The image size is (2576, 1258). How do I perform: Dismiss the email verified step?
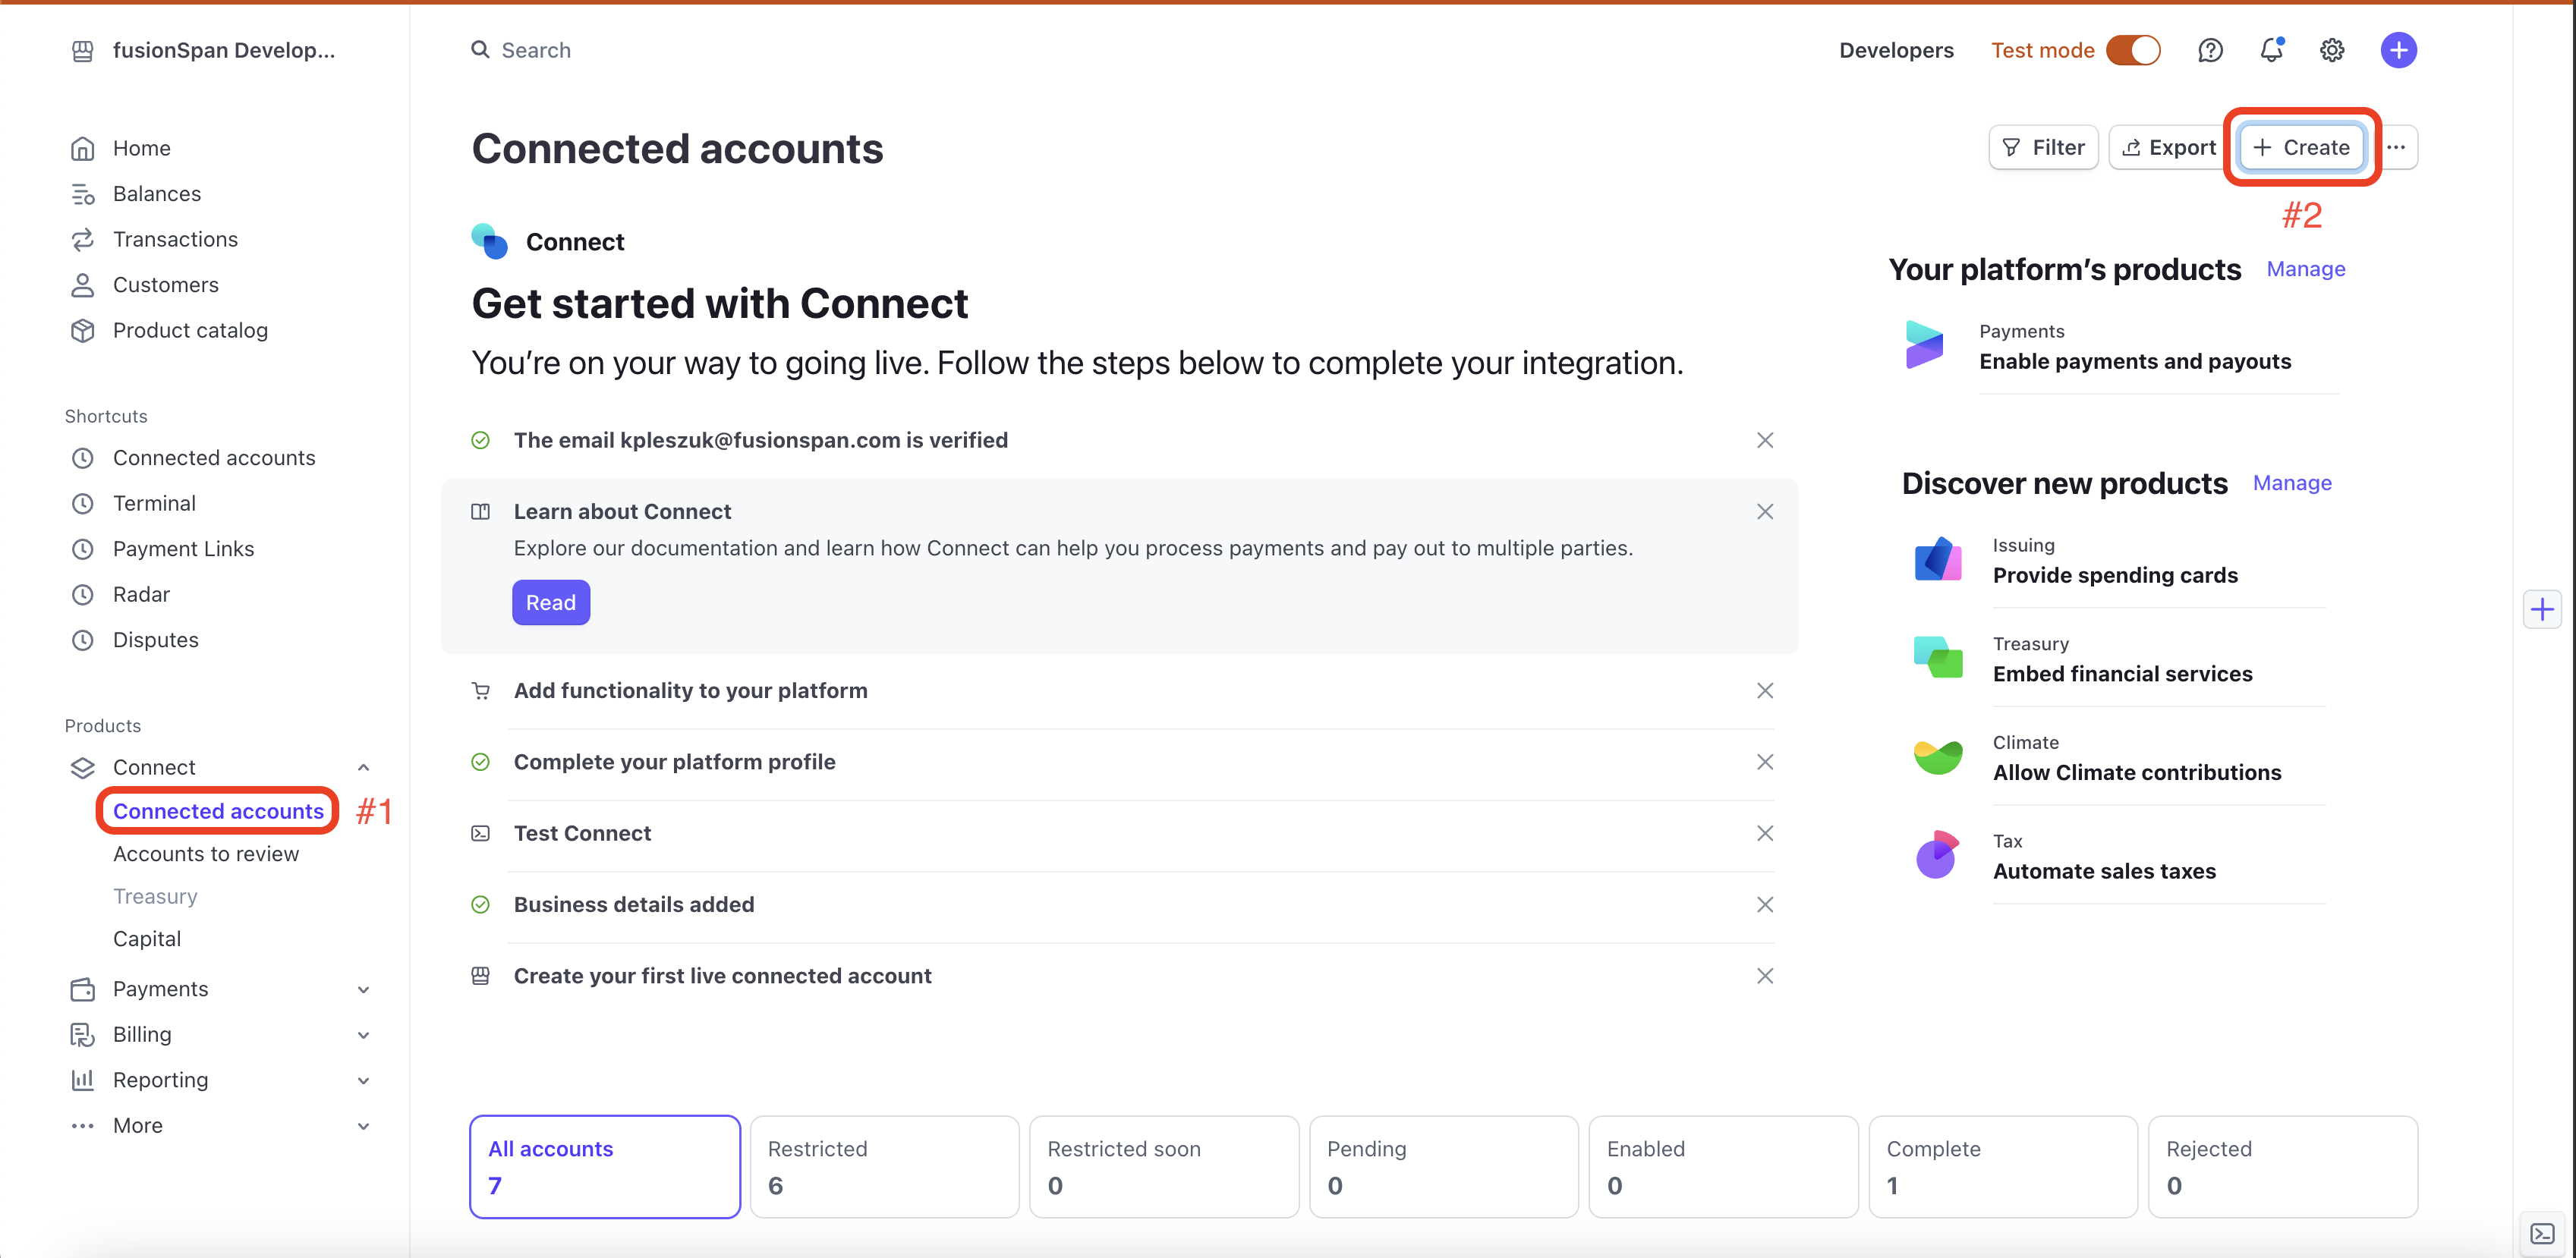[x=1765, y=440]
